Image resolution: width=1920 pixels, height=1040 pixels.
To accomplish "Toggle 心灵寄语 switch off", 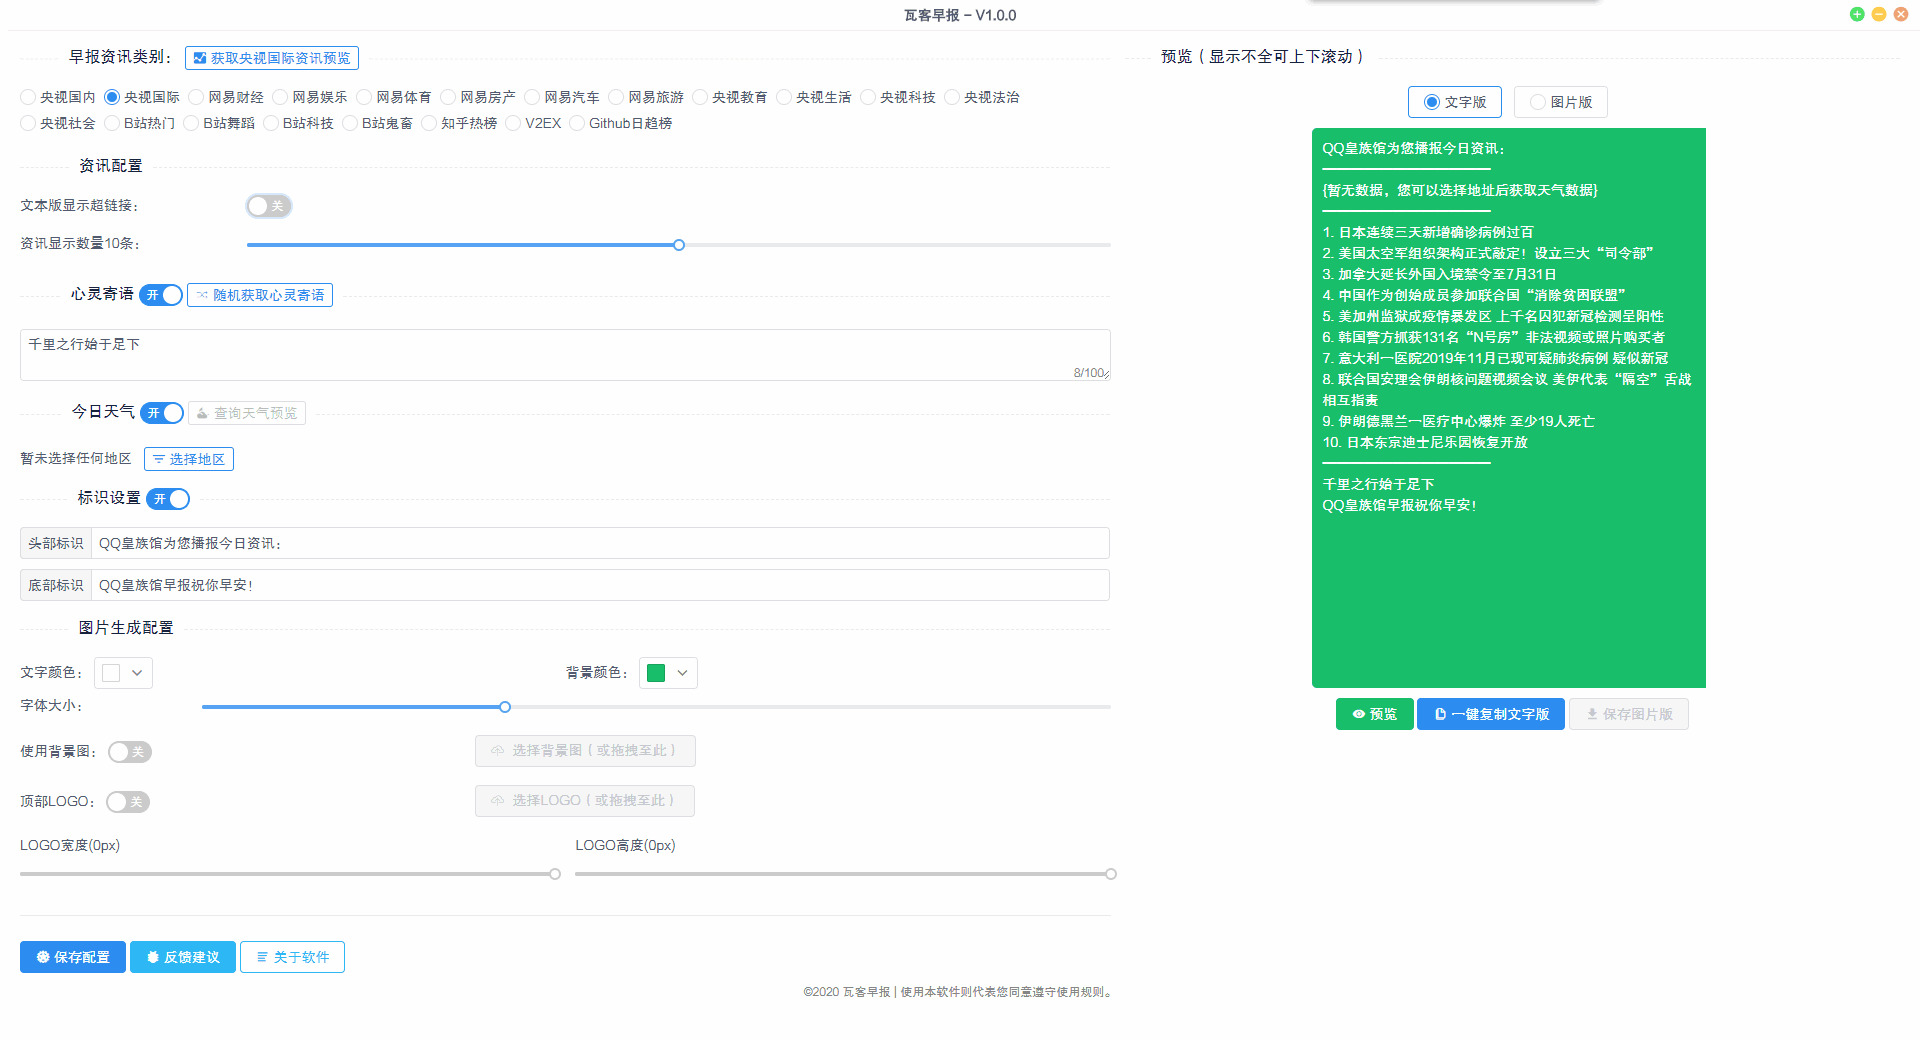I will click(x=161, y=295).
